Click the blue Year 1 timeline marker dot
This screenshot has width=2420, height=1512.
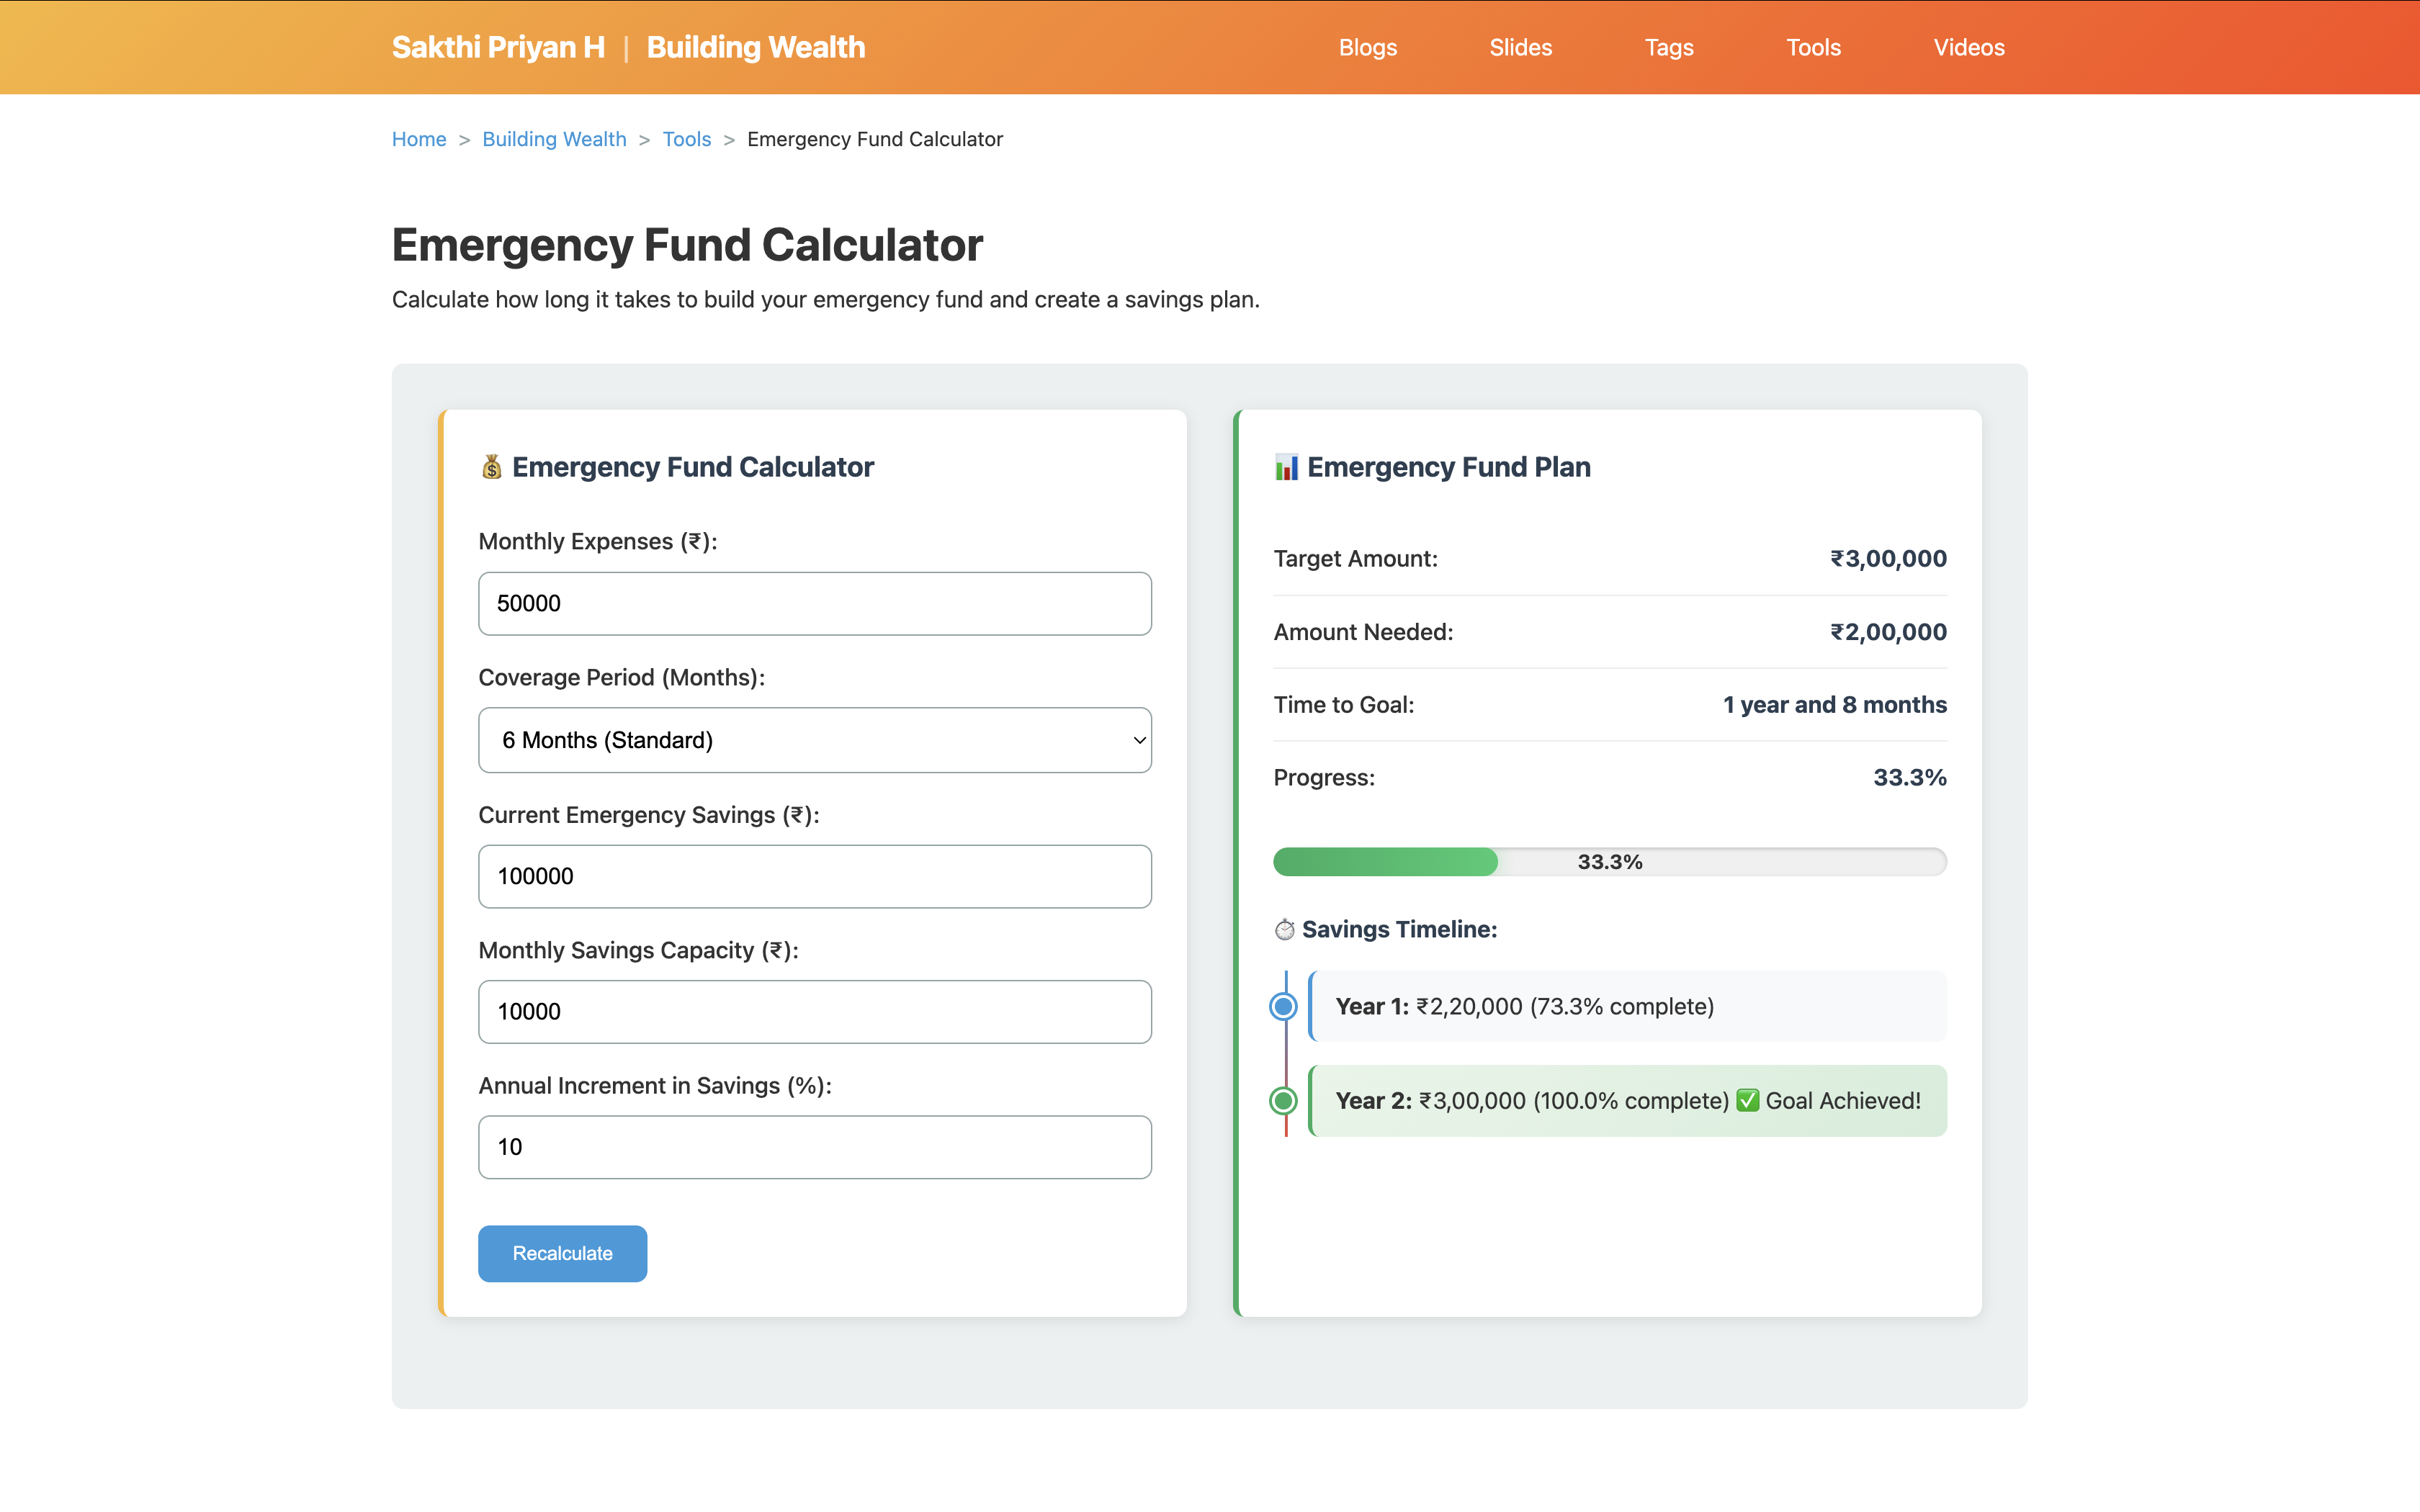point(1284,1006)
